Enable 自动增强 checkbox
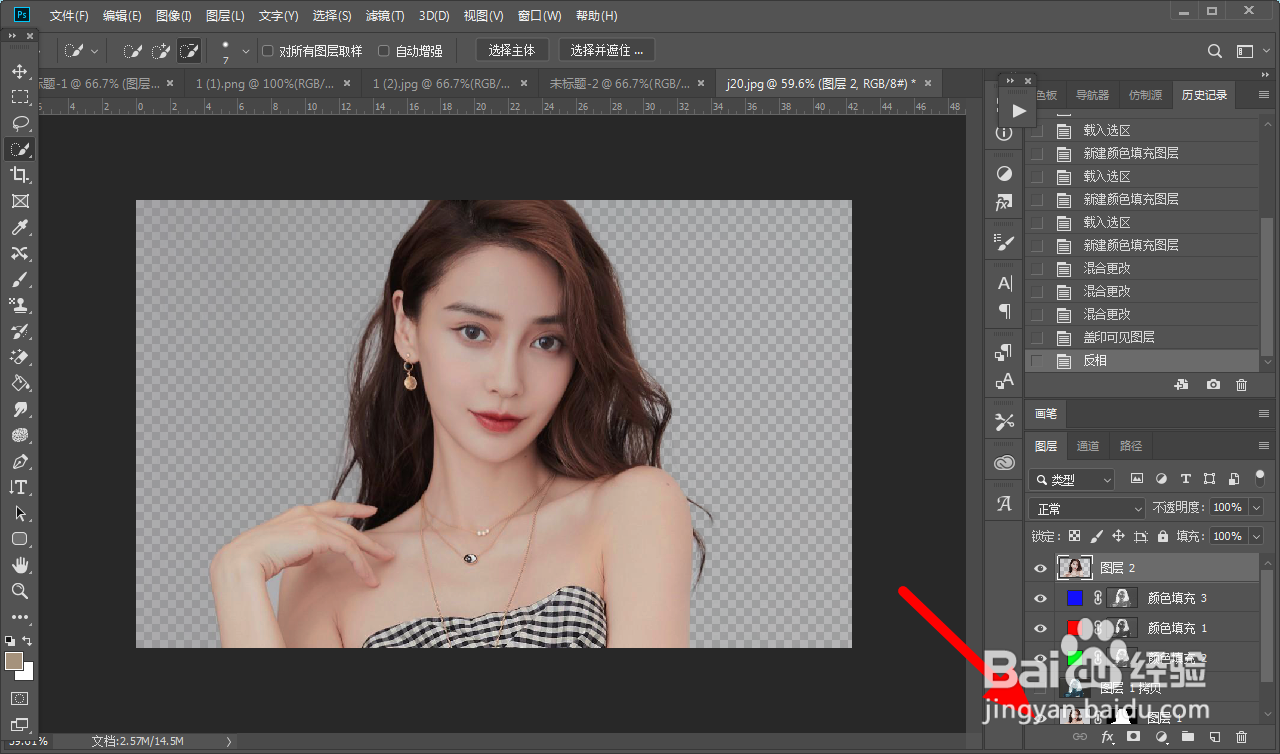1280x754 pixels. [384, 51]
